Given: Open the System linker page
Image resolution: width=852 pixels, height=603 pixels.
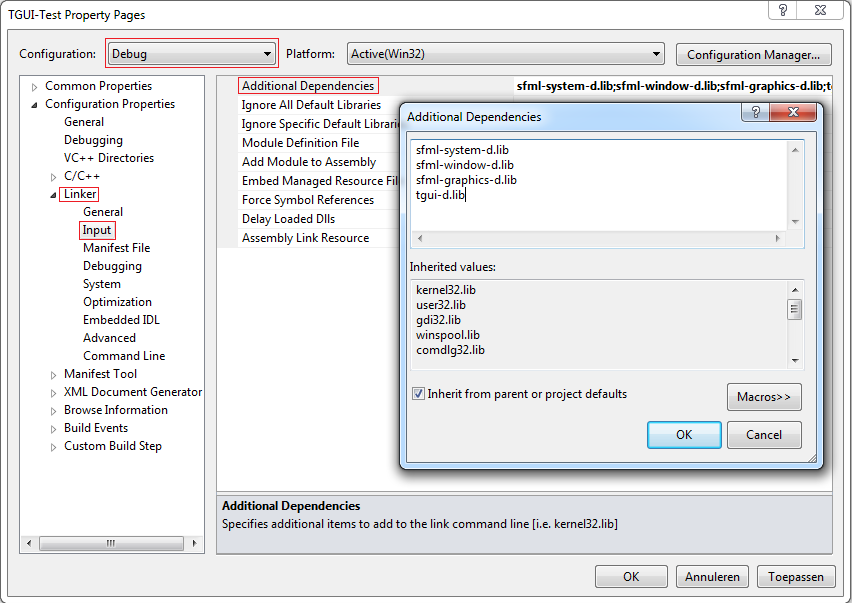Looking at the screenshot, I should point(102,284).
